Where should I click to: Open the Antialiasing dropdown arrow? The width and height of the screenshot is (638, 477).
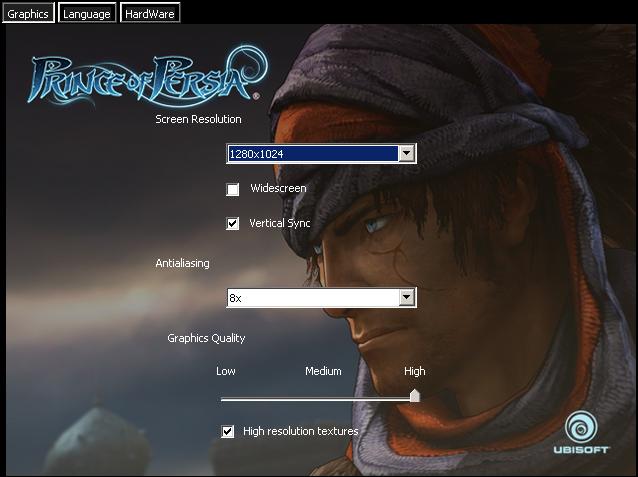pos(406,297)
